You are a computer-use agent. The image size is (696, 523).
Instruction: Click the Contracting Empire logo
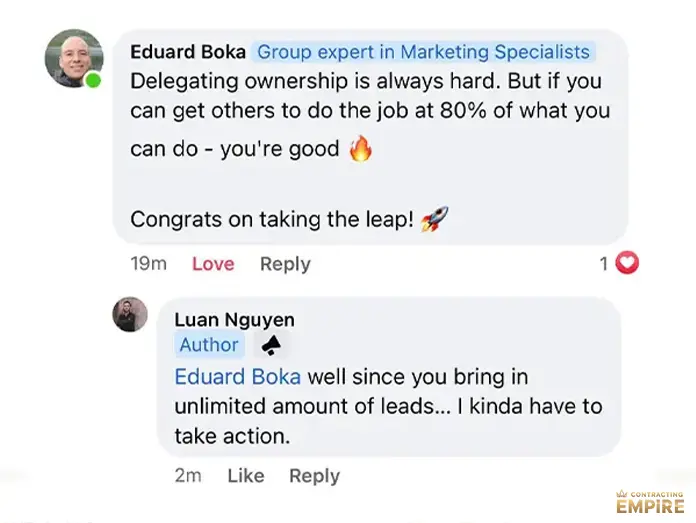point(650,502)
